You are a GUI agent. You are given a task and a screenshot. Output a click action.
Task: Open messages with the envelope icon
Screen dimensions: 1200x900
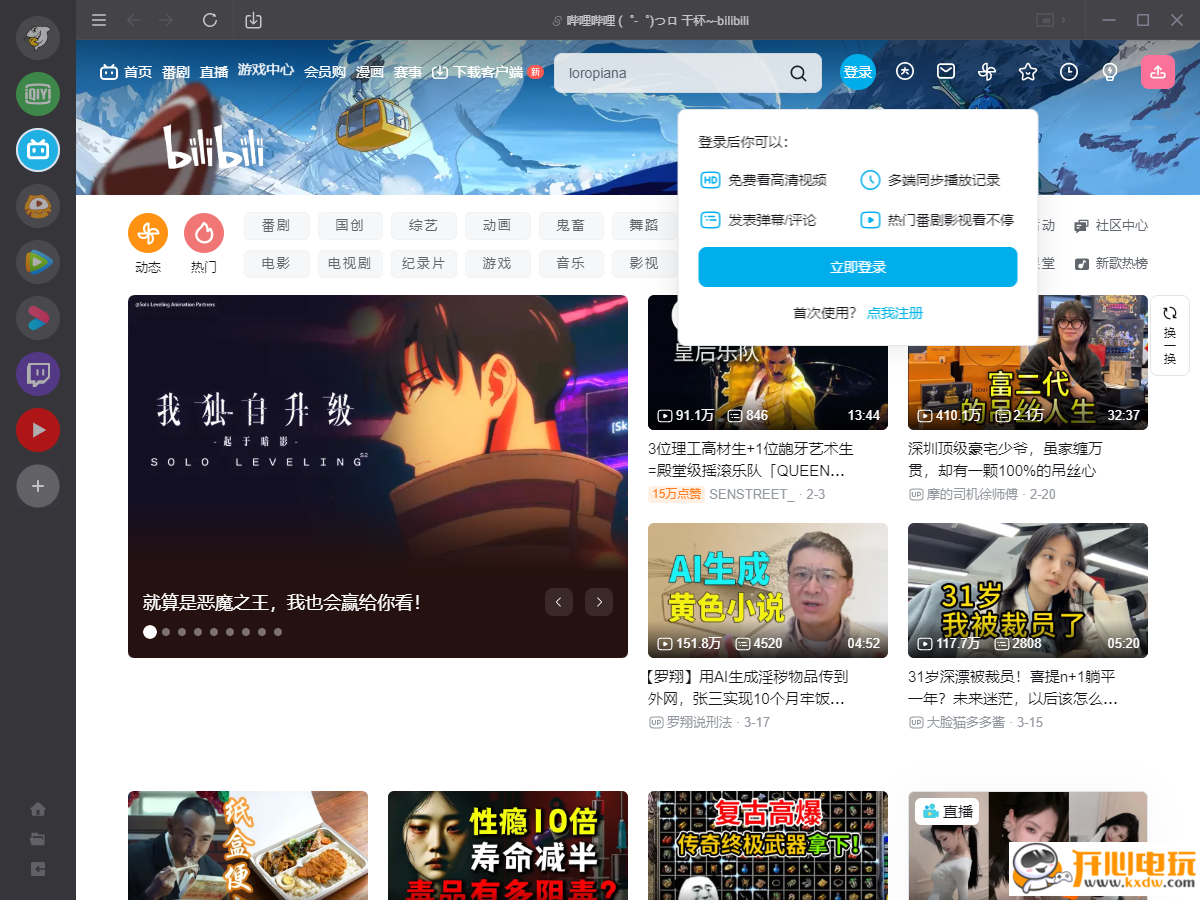(x=945, y=71)
